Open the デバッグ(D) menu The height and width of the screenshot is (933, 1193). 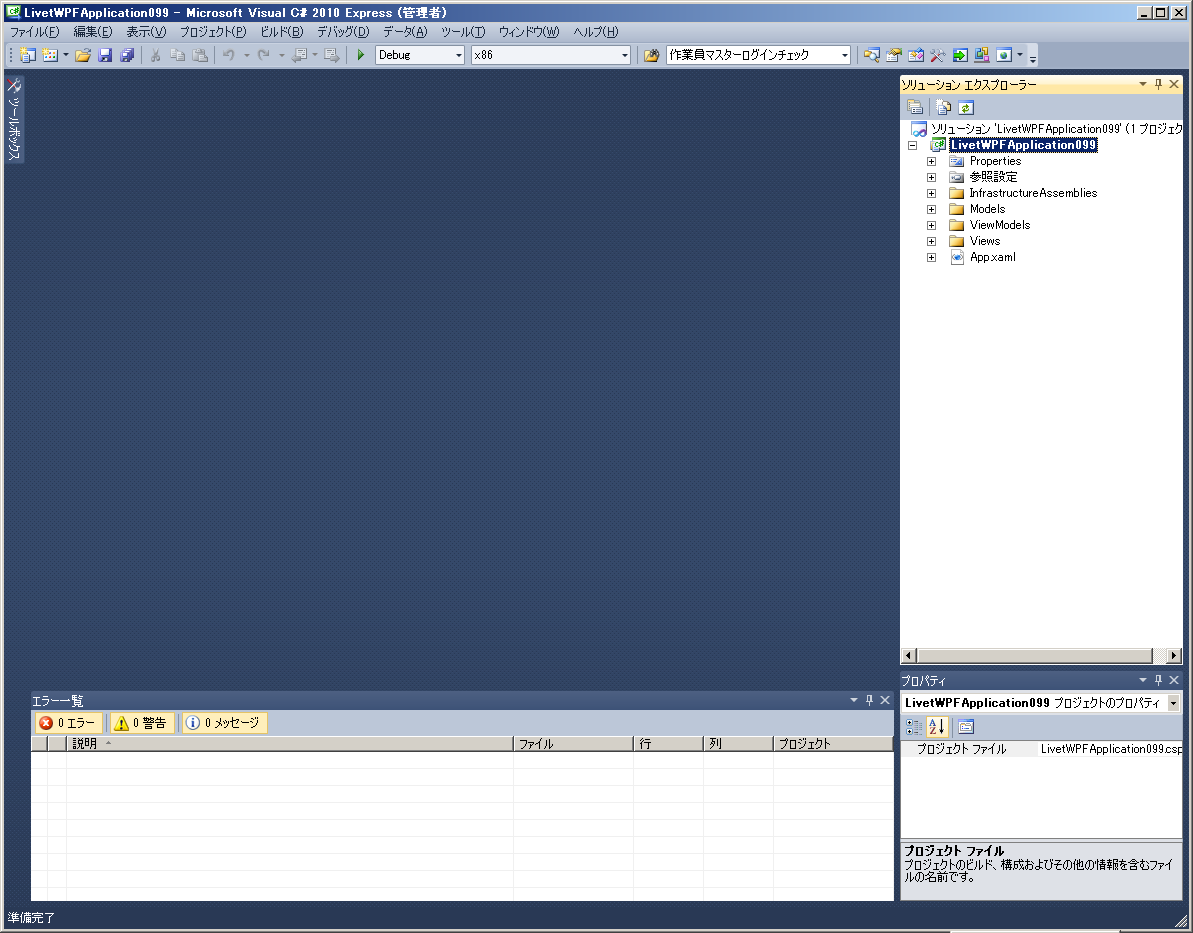(343, 32)
